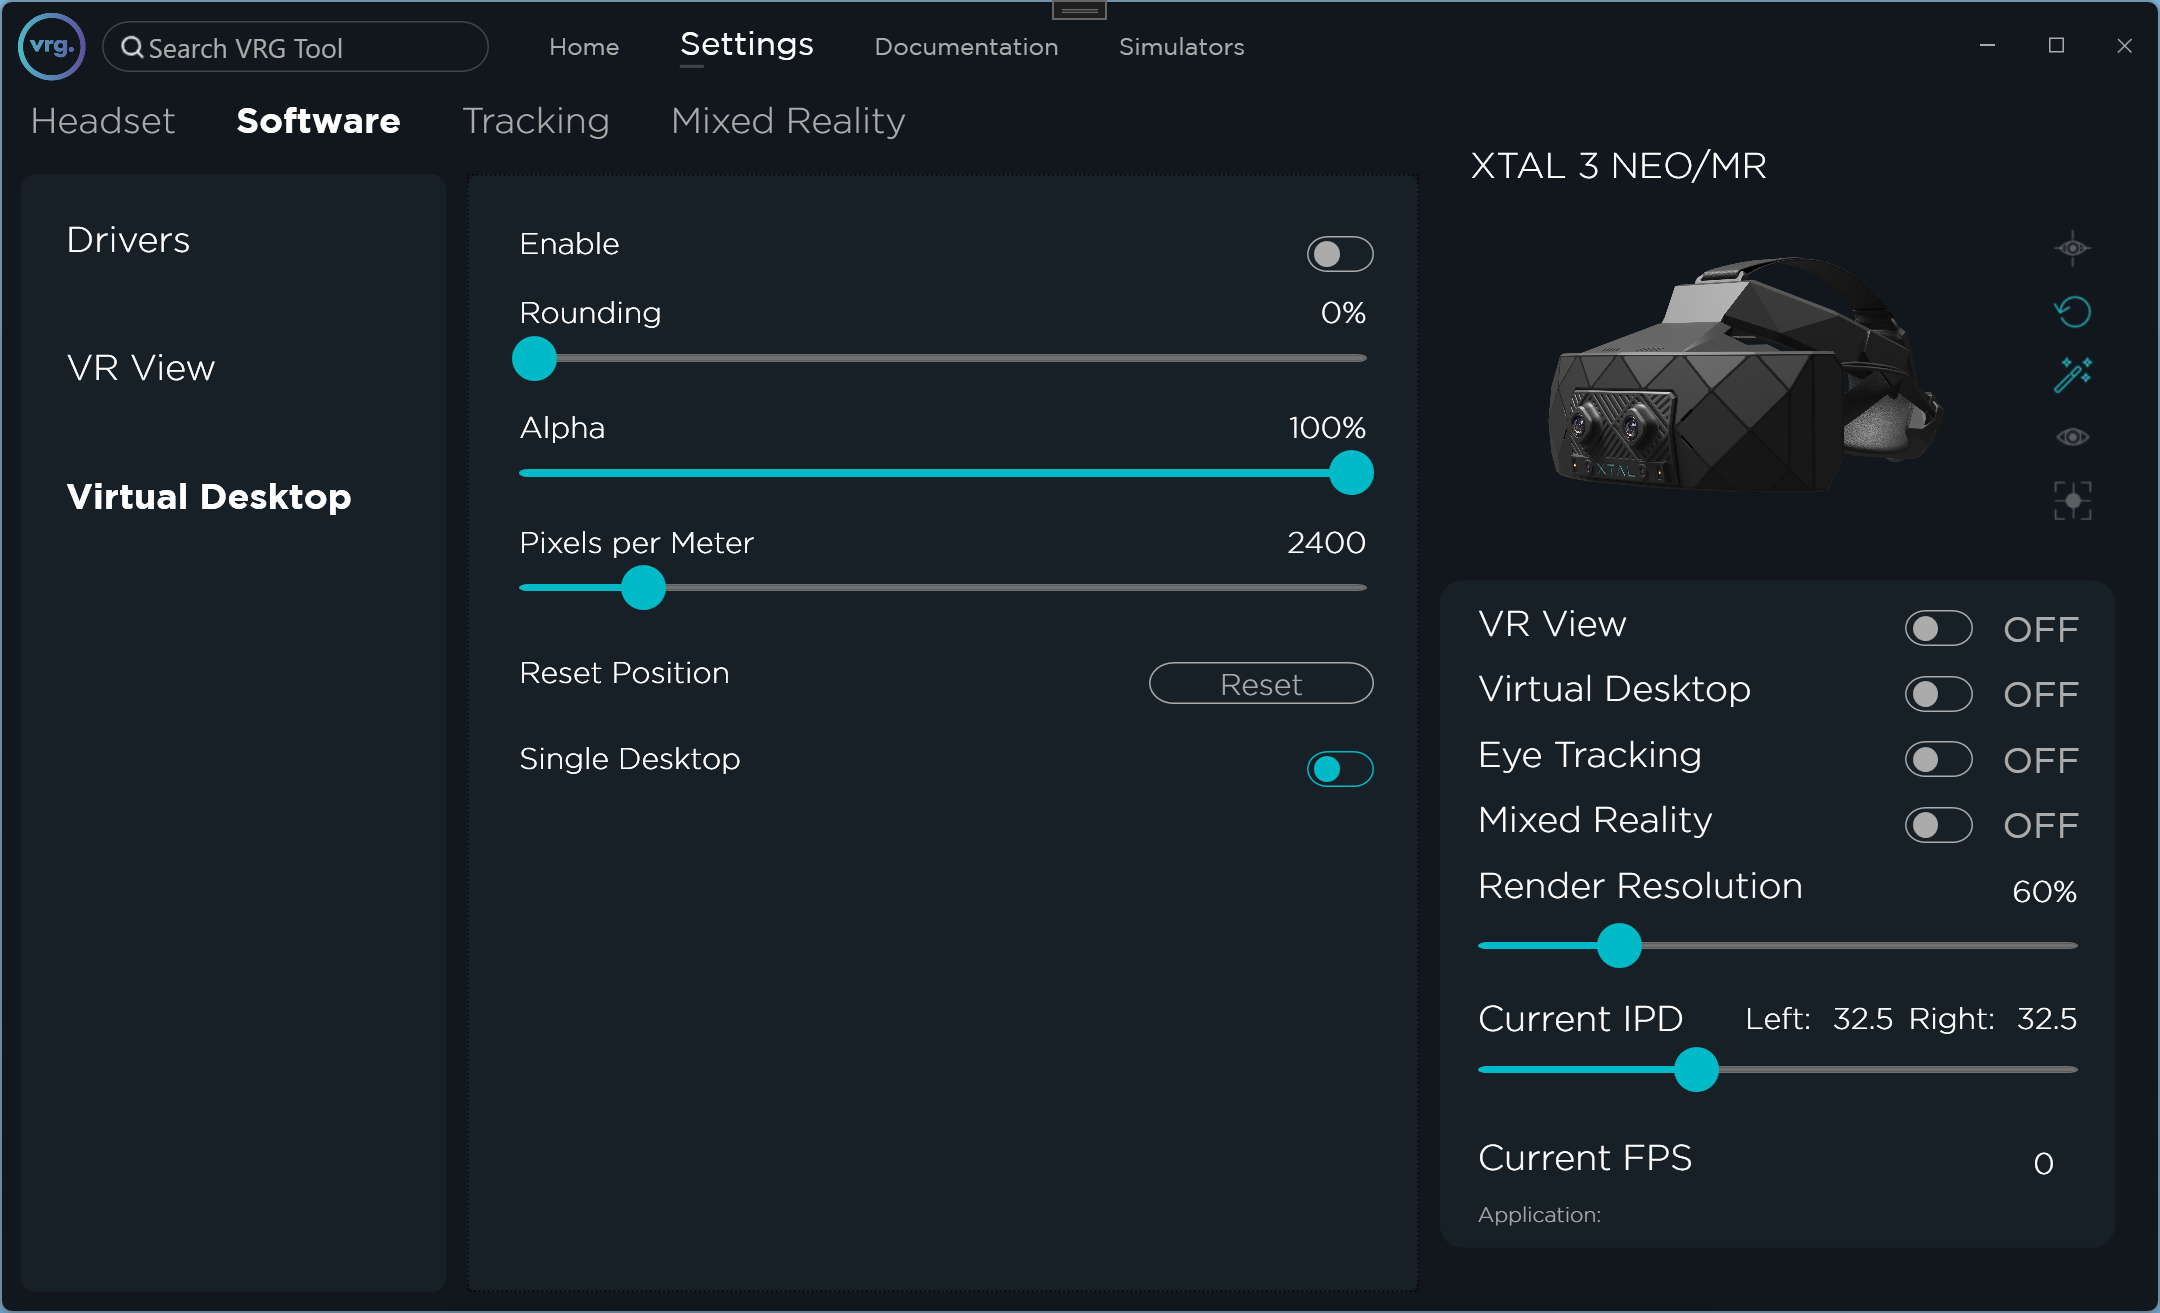The height and width of the screenshot is (1313, 2160).
Task: Click the Alpha slider handle
Action: coord(1351,473)
